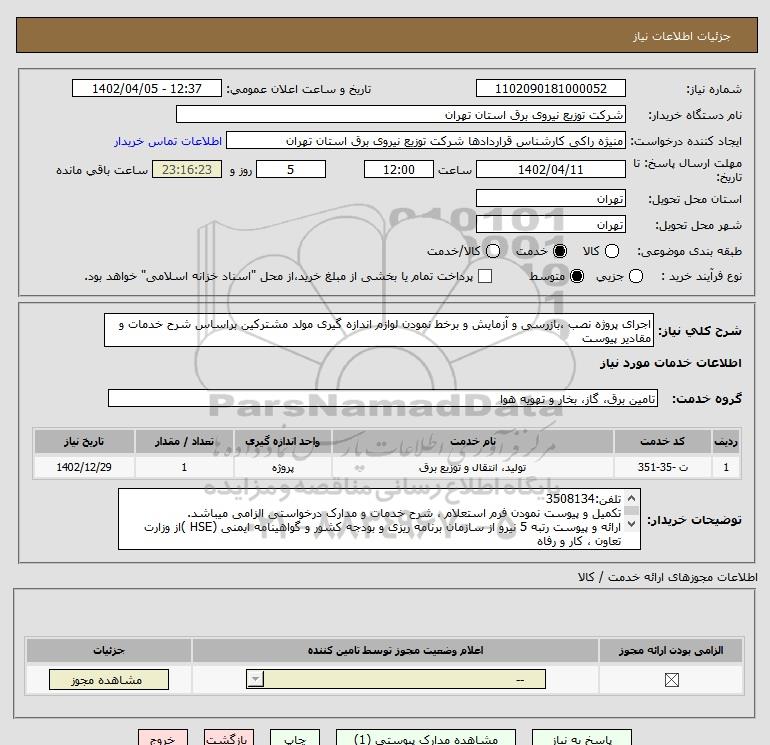Toggle the mandatory permit checkbox

pyautogui.click(x=671, y=680)
